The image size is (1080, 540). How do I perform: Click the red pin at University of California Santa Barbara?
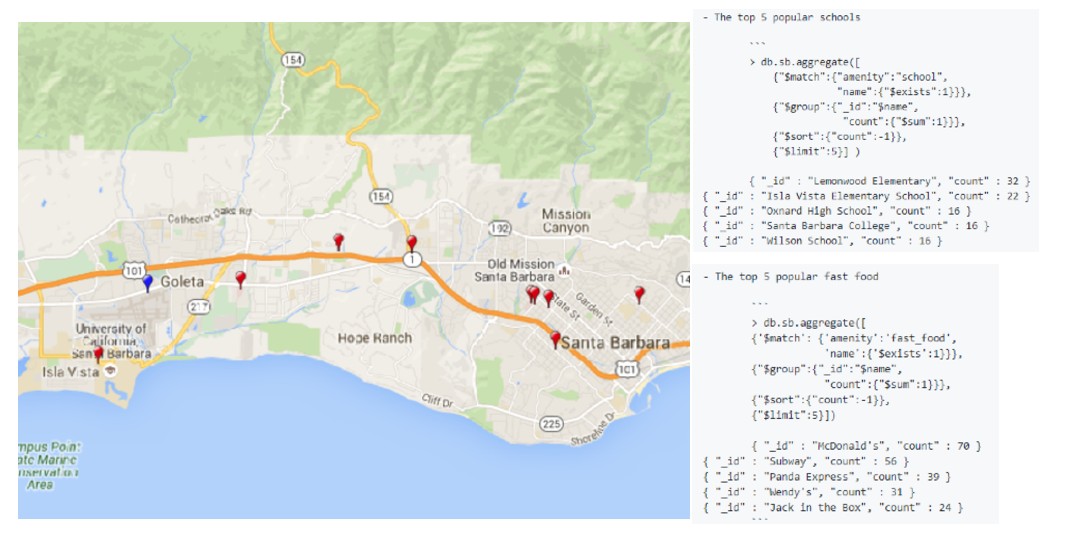click(x=98, y=353)
